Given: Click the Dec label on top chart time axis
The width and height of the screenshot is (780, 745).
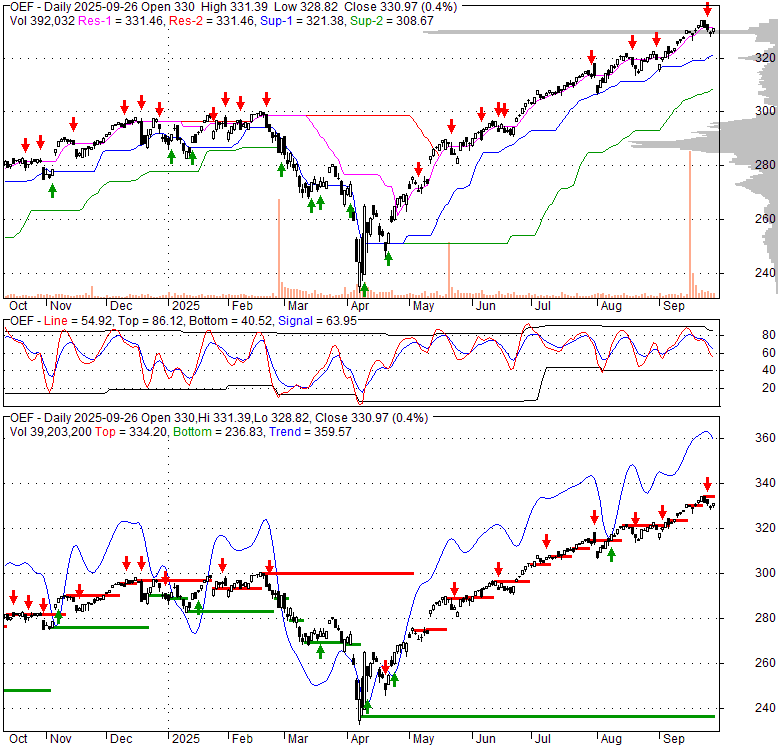Looking at the screenshot, I should [x=121, y=306].
